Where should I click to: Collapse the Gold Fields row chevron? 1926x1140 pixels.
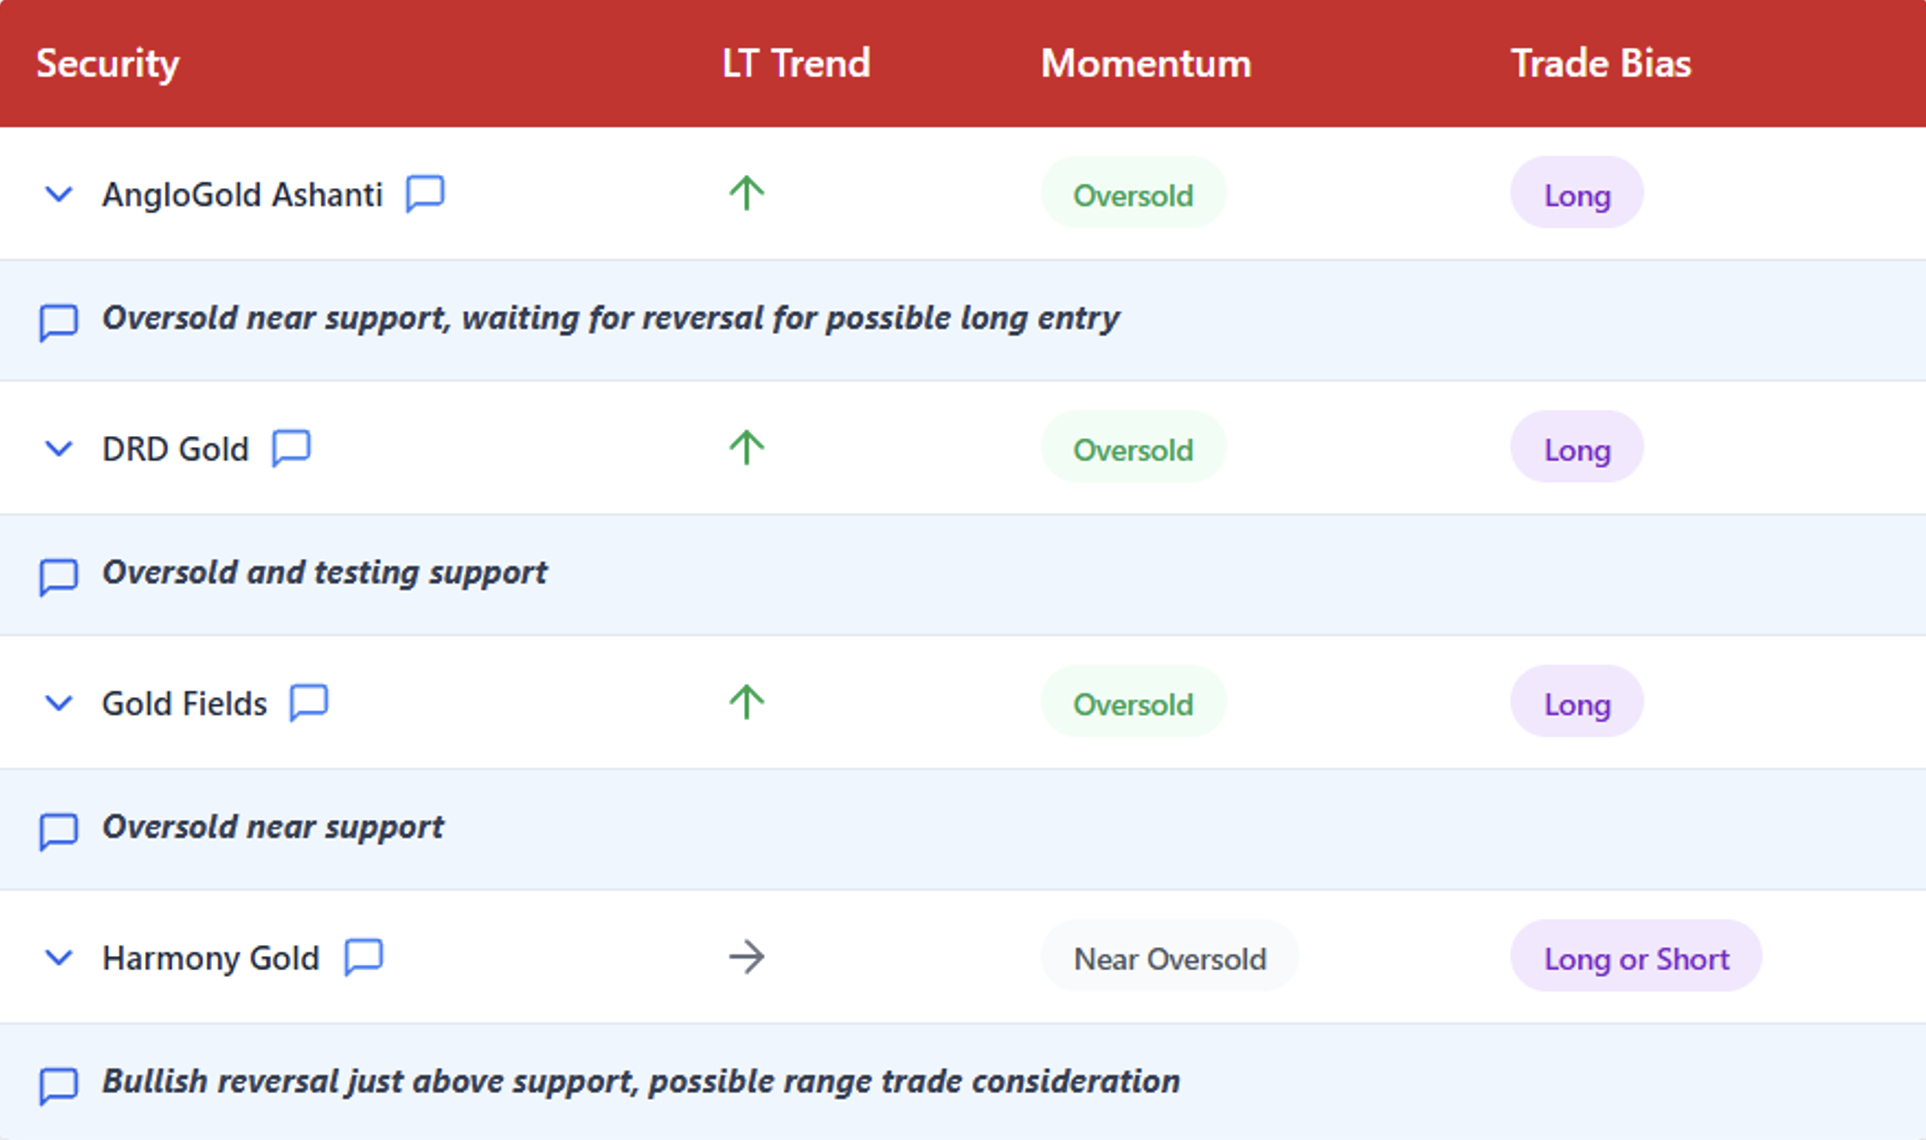pyautogui.click(x=59, y=704)
